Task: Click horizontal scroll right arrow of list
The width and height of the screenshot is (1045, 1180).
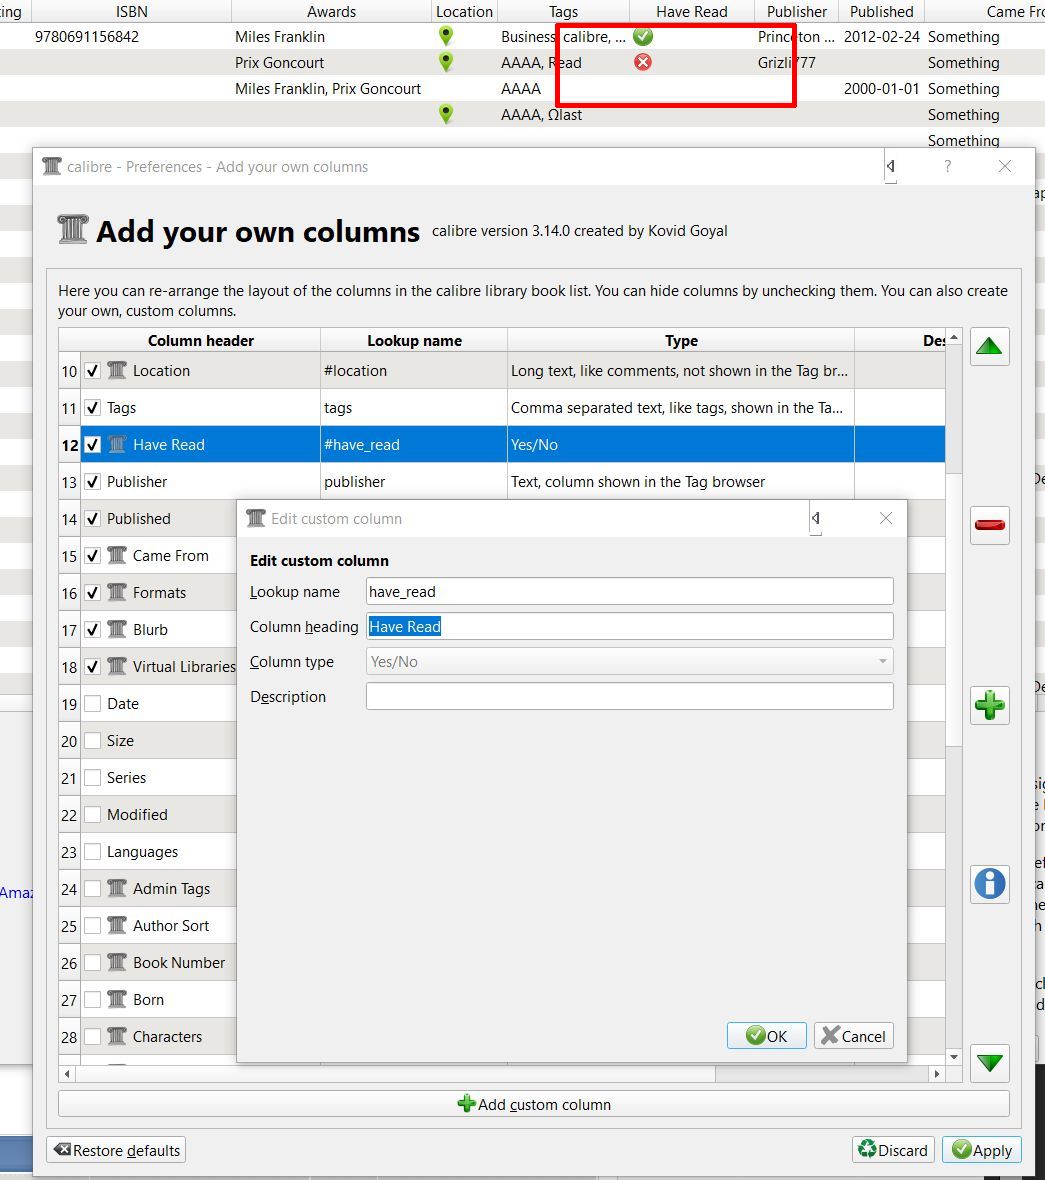Action: (x=937, y=1074)
